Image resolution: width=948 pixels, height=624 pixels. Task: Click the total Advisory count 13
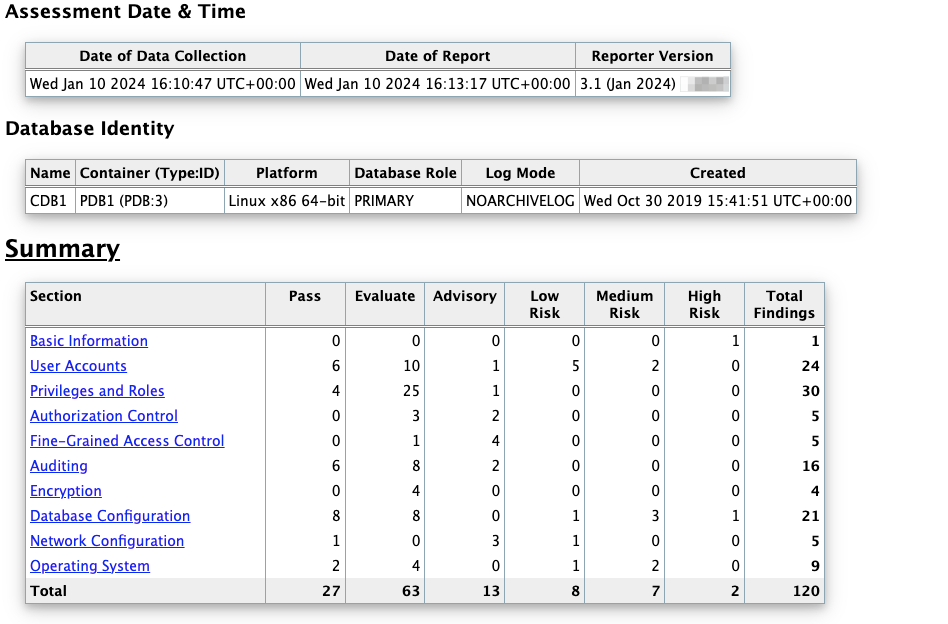pos(491,591)
